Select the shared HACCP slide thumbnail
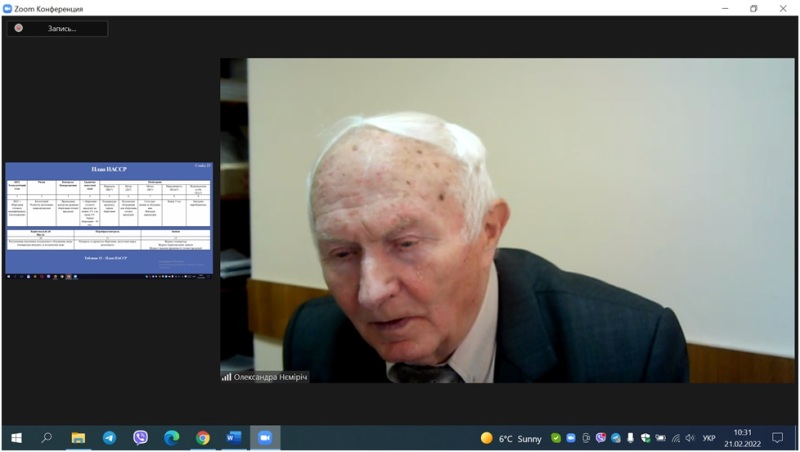Screen dimensions: 800x452 pos(109,220)
